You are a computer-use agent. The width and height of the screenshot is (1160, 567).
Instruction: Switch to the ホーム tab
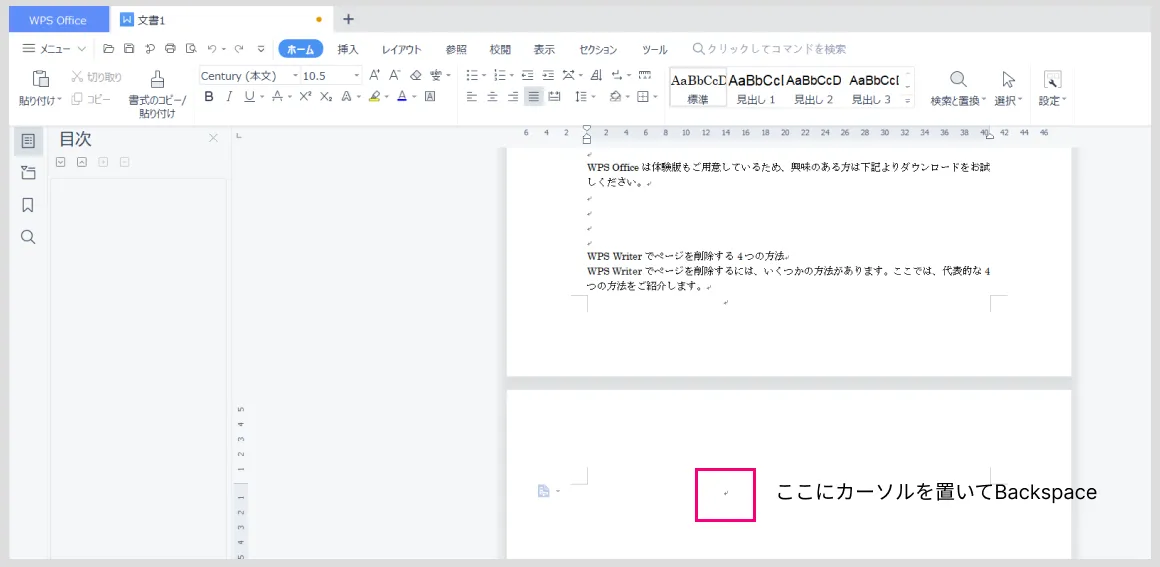(x=300, y=49)
